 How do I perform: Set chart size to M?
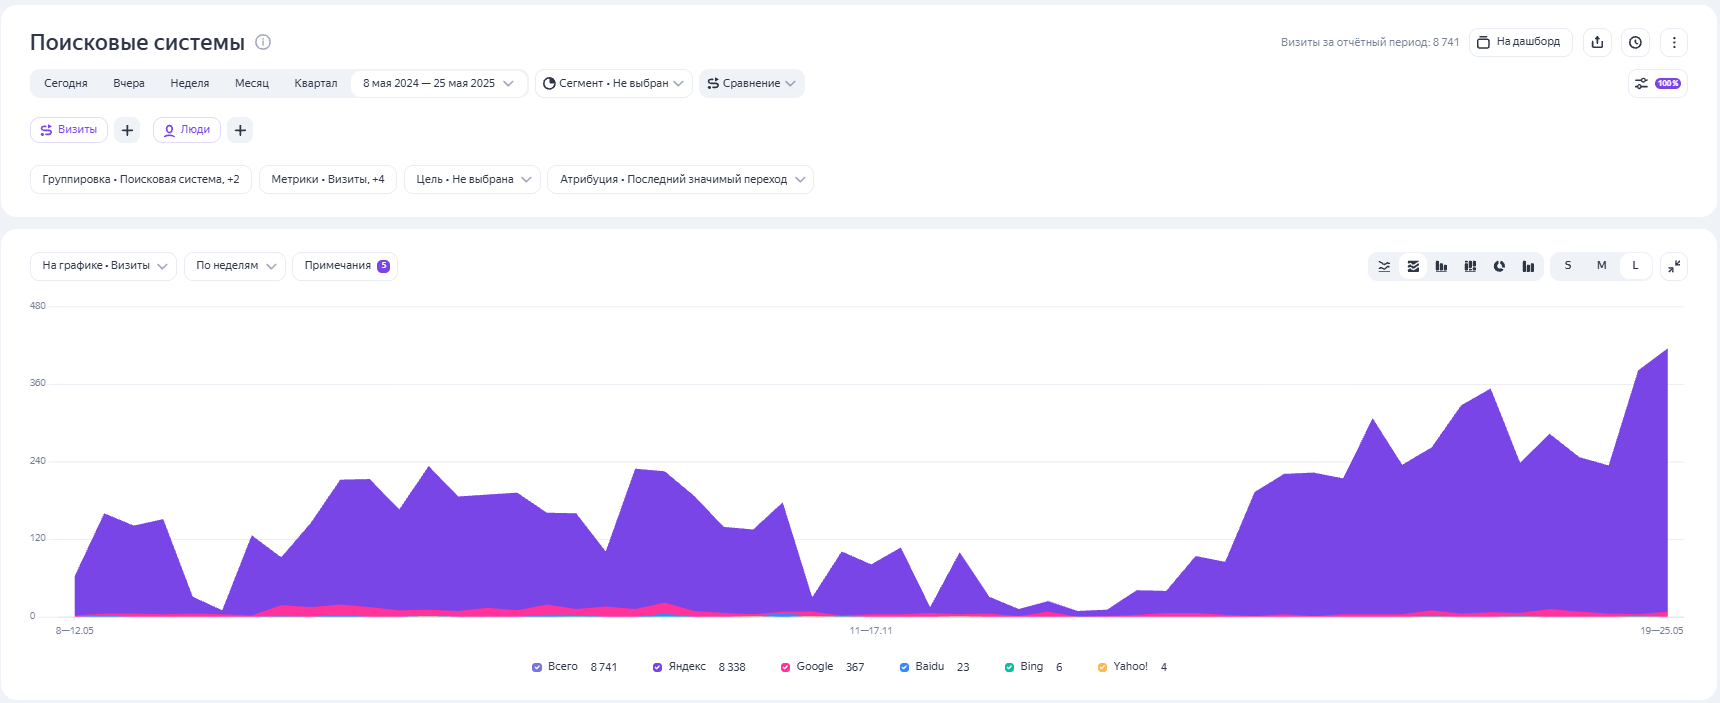[1601, 266]
